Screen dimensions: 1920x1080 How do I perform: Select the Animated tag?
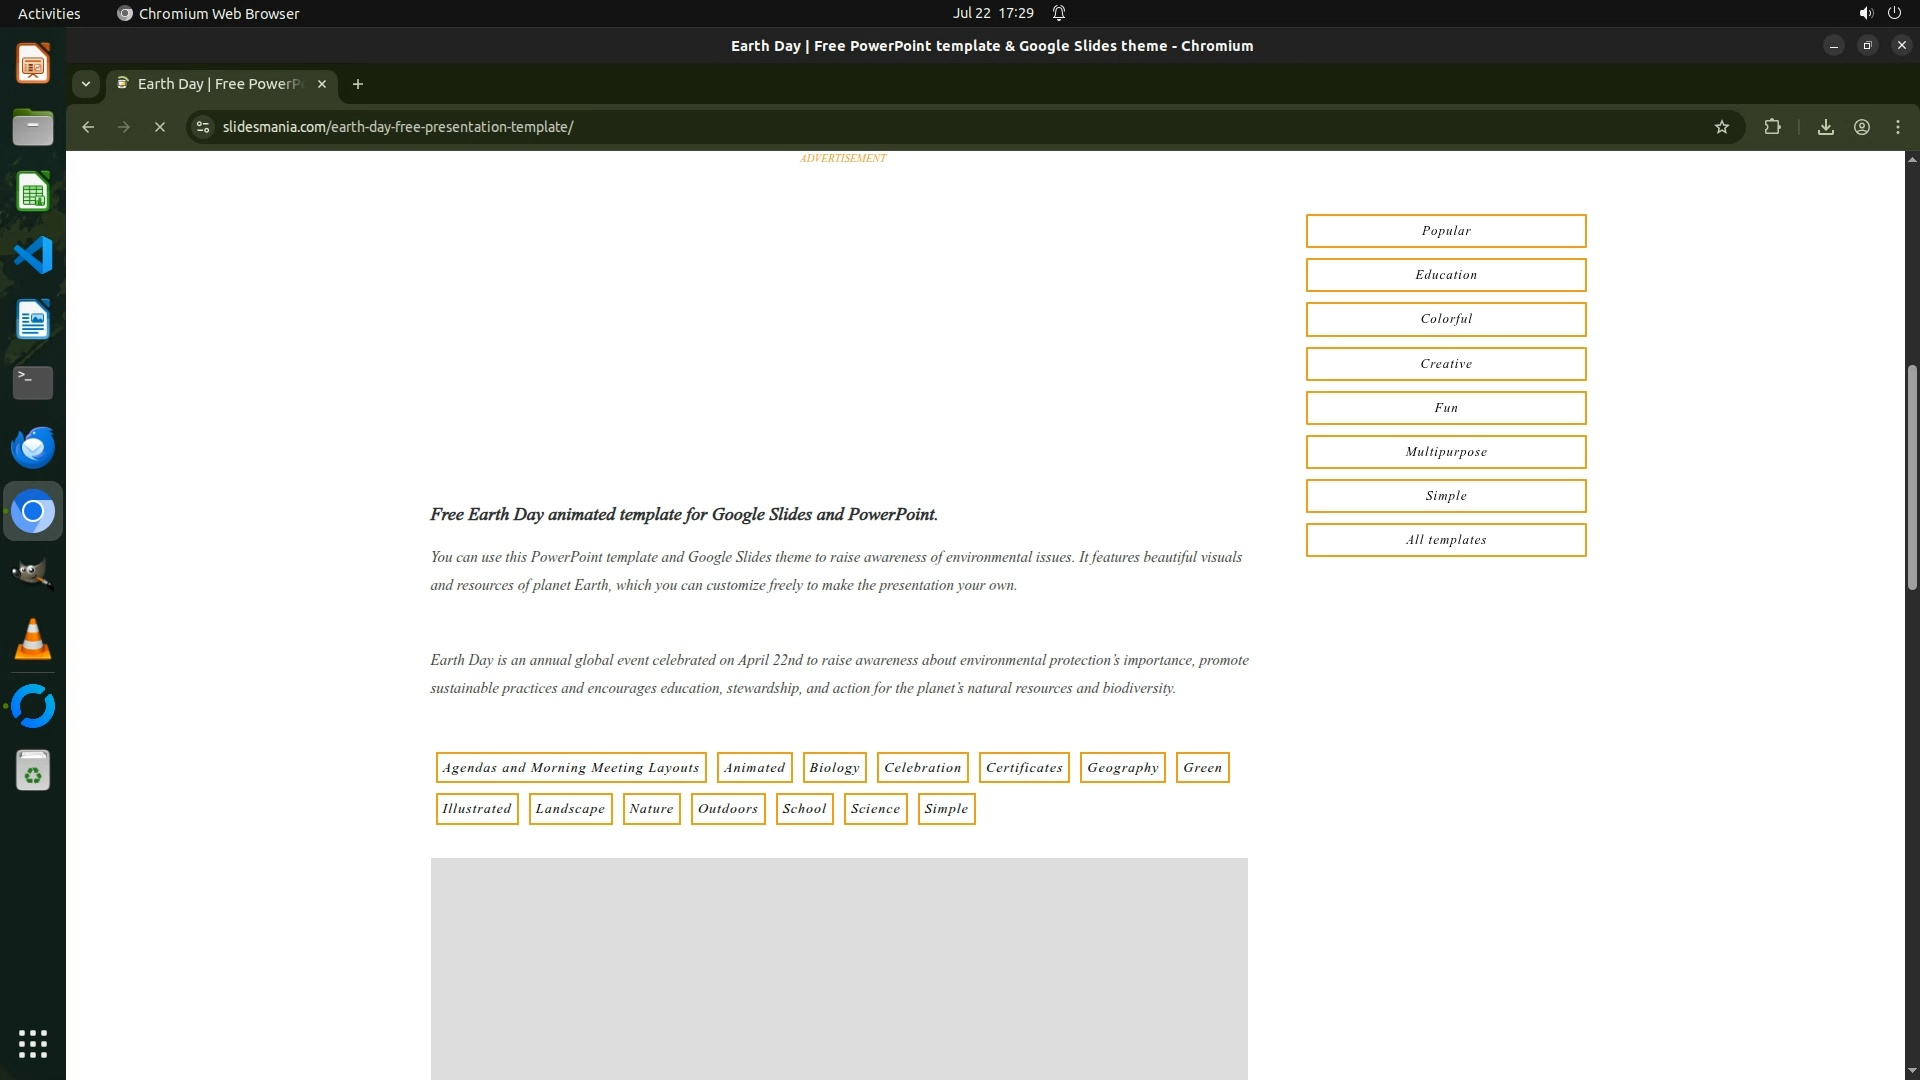[754, 768]
